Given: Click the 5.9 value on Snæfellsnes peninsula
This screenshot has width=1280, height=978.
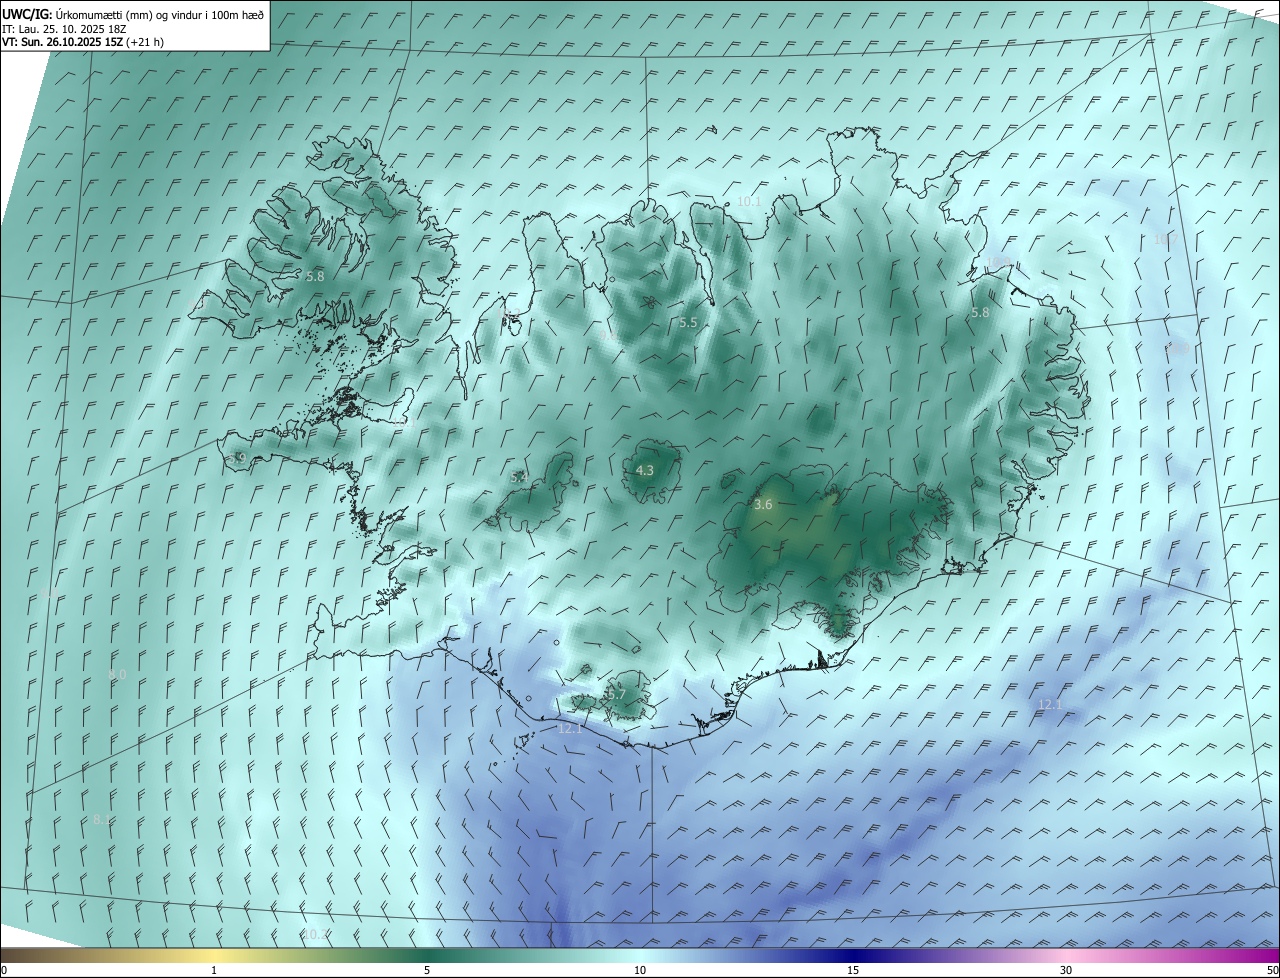Looking at the screenshot, I should click(237, 458).
